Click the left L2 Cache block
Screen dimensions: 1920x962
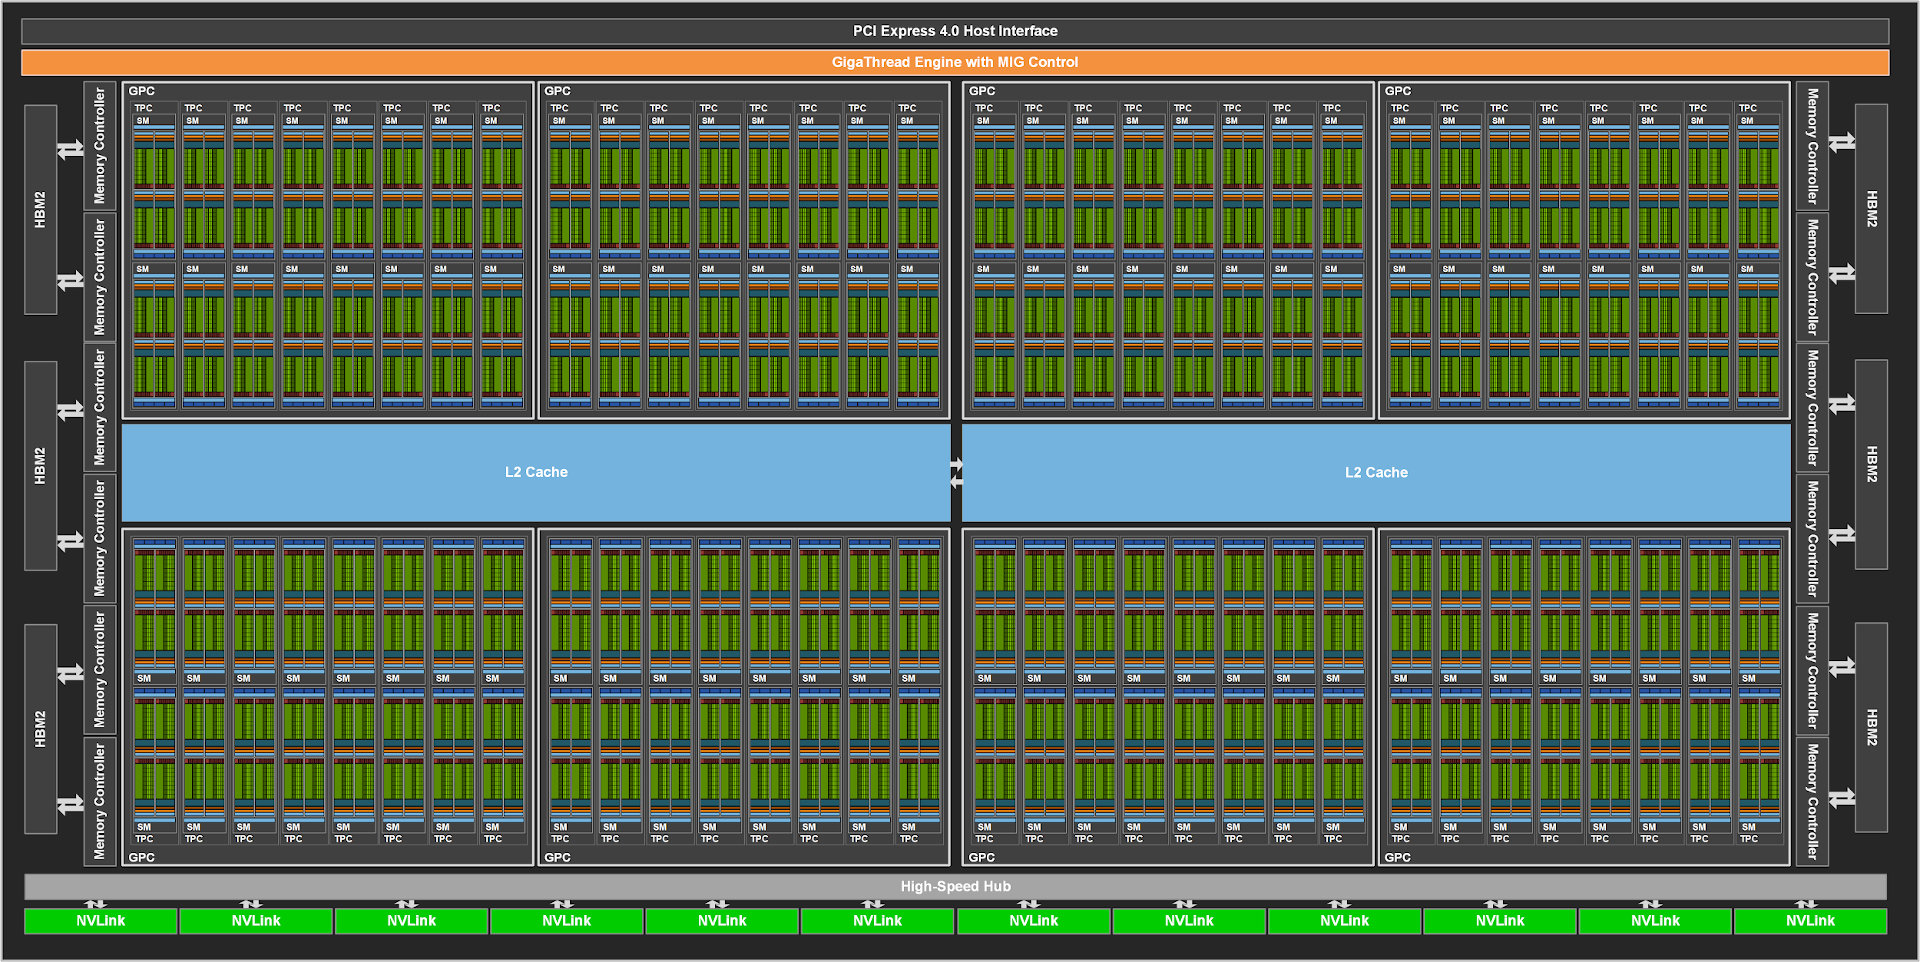click(x=536, y=472)
